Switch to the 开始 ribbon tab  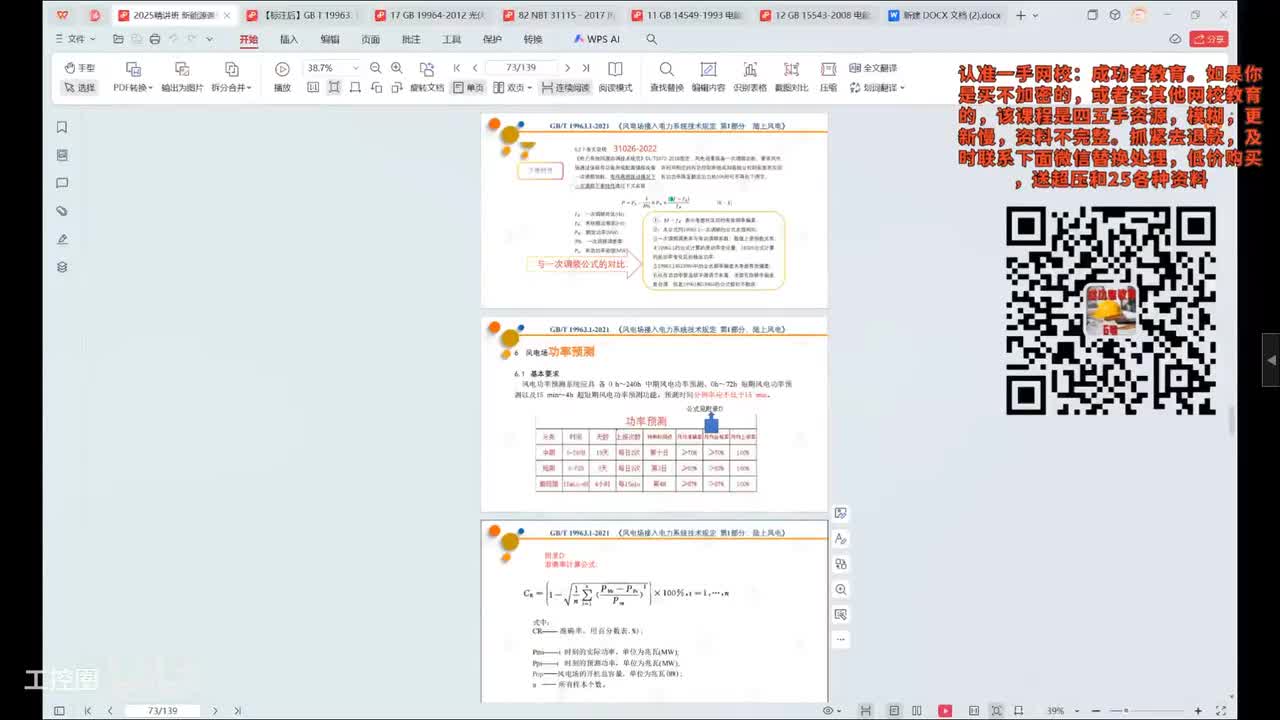click(x=248, y=39)
